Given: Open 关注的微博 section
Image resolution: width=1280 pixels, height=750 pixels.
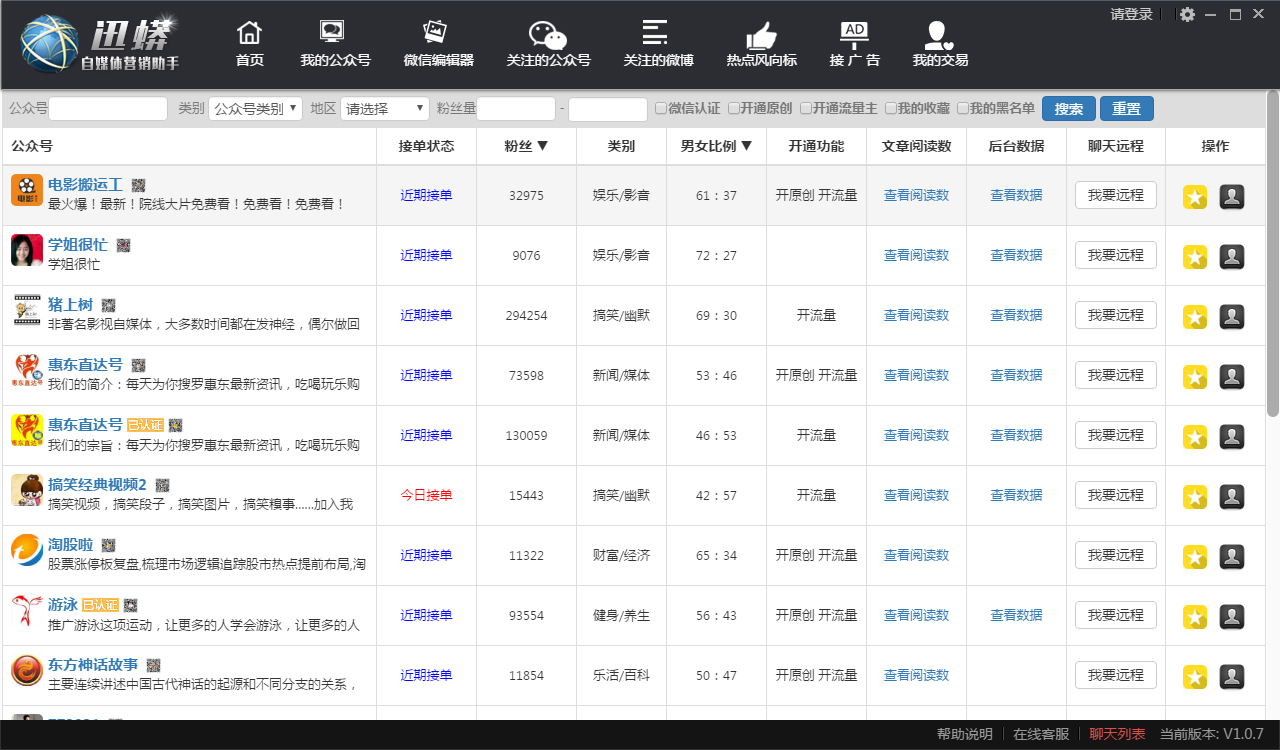Looking at the screenshot, I should 658,45.
